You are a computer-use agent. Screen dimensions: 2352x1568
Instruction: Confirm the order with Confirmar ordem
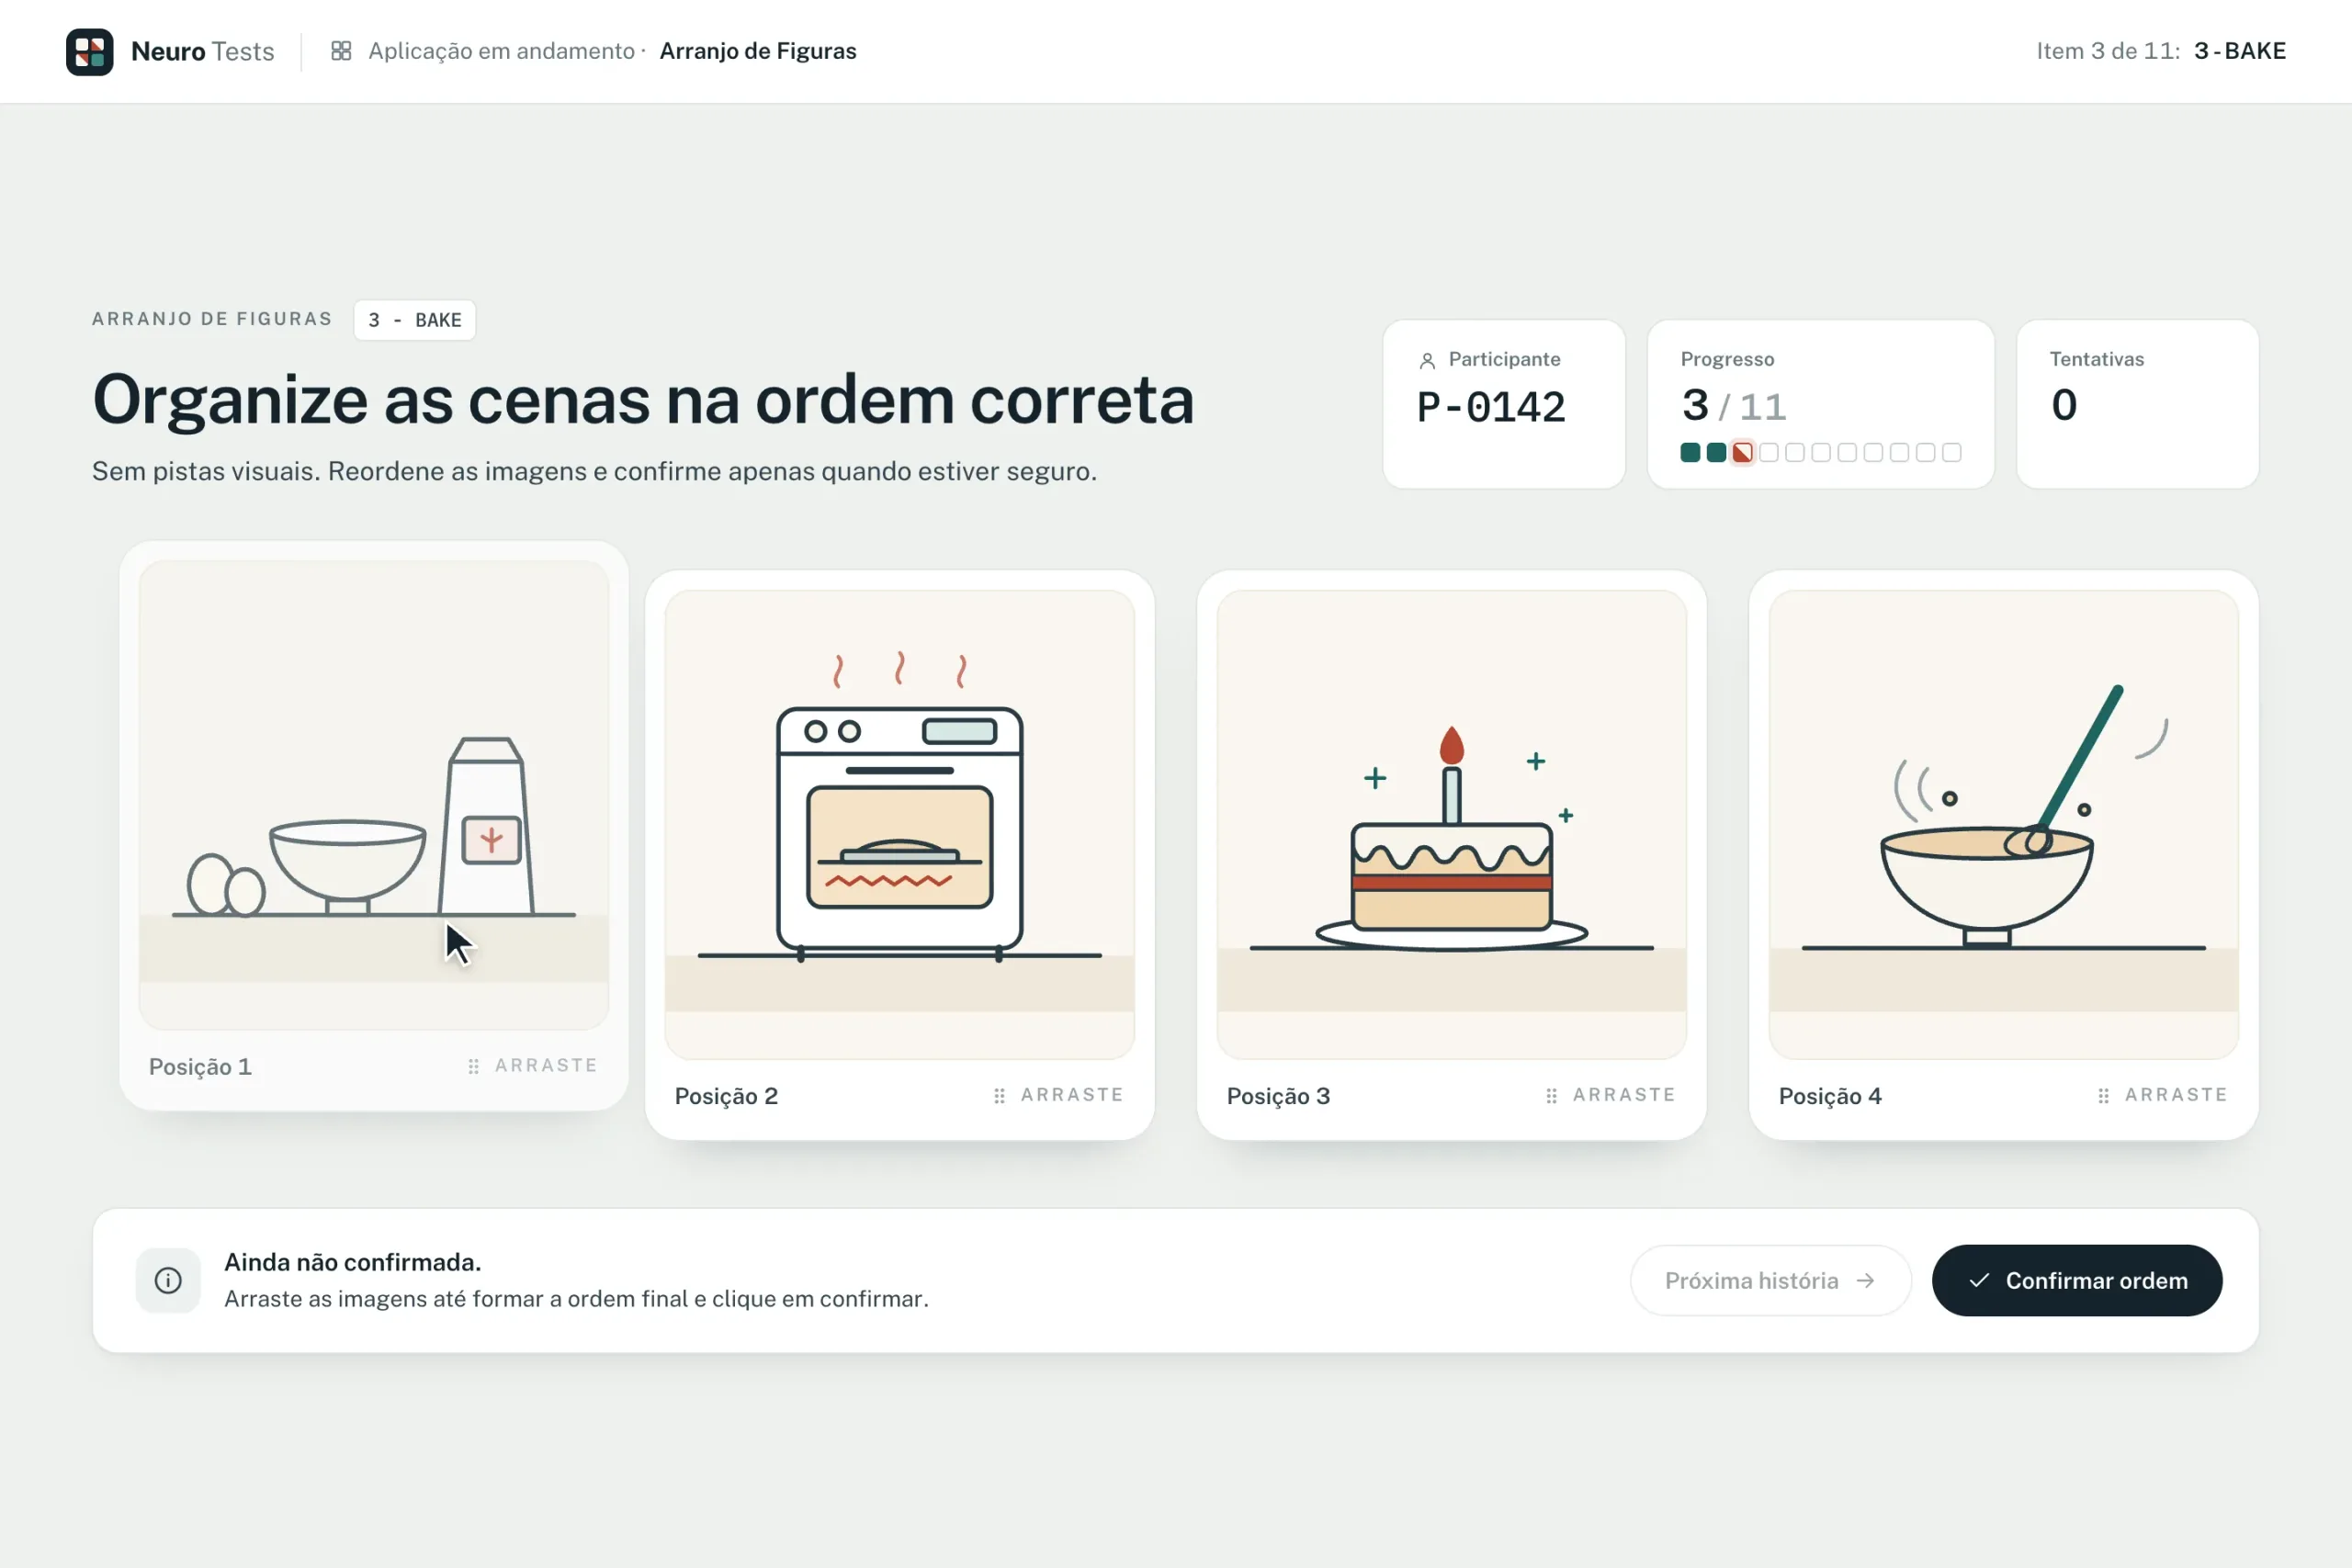tap(2077, 1280)
